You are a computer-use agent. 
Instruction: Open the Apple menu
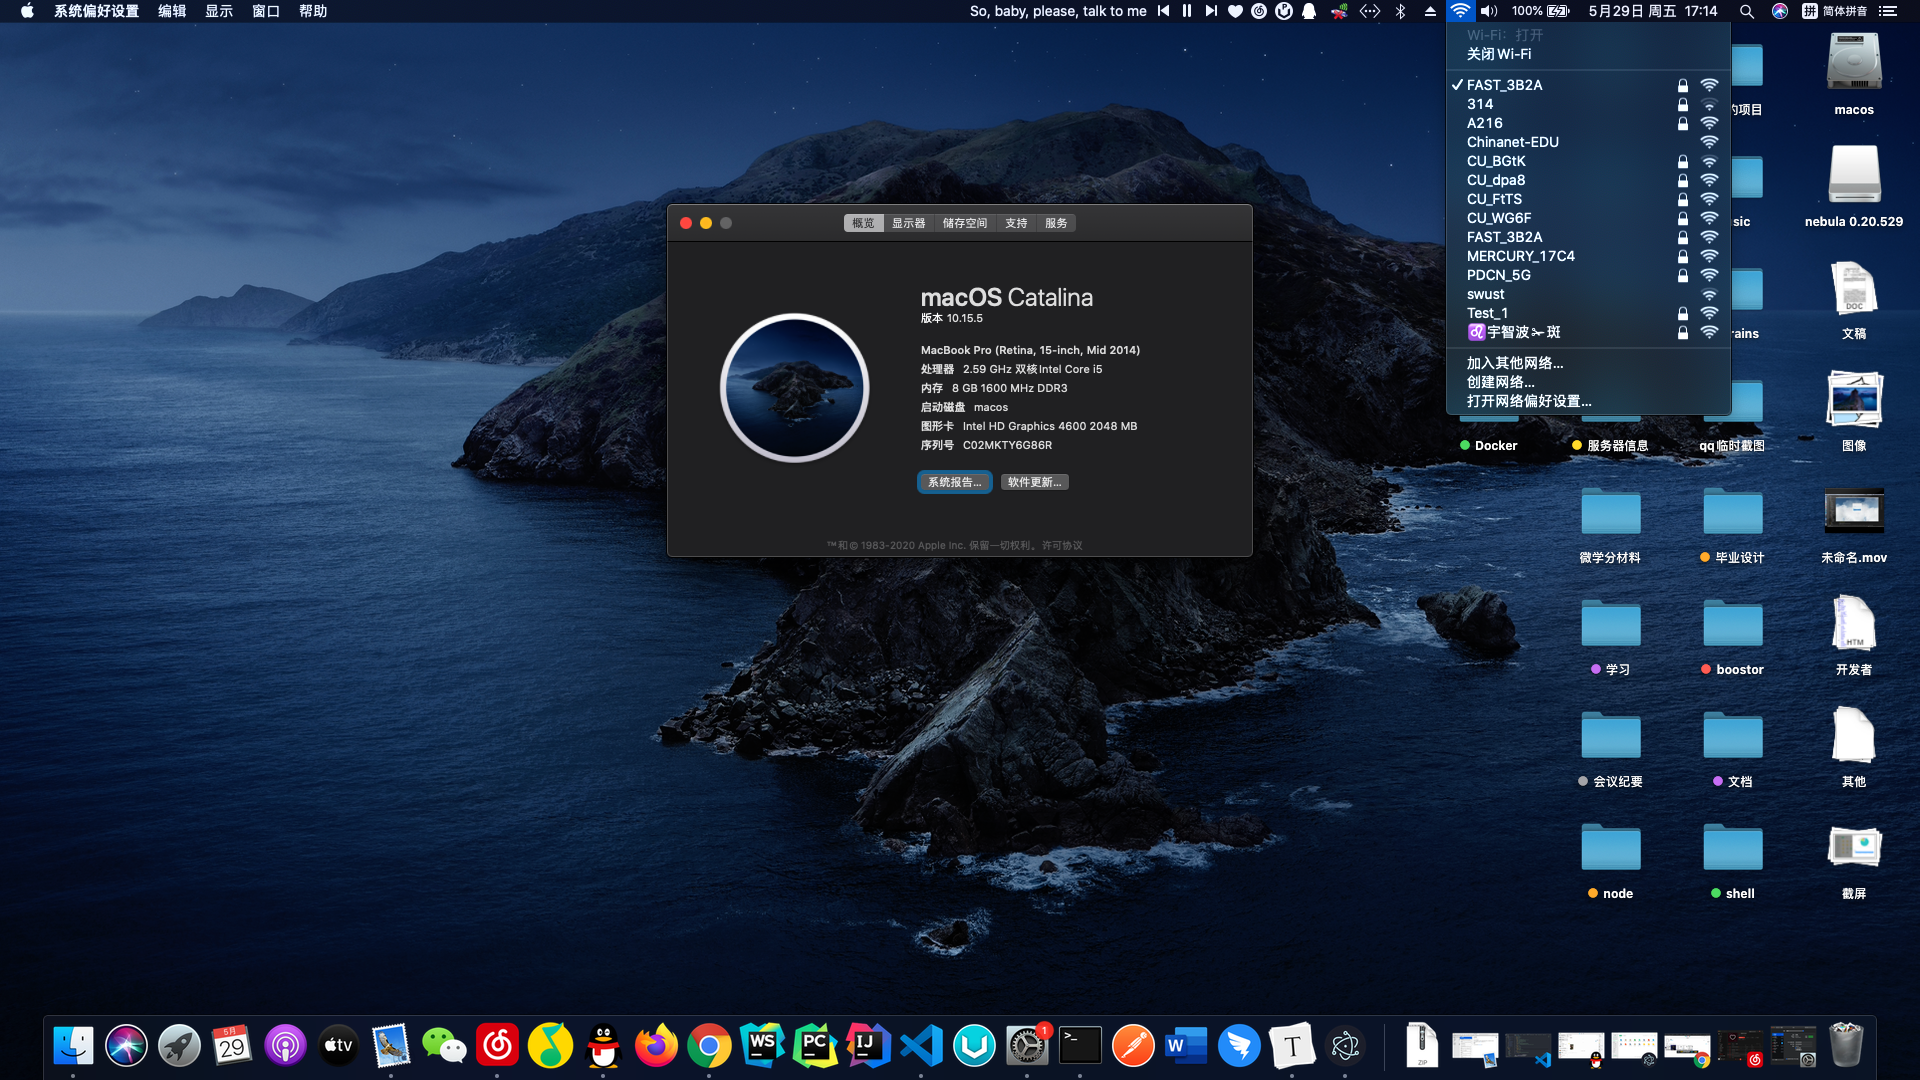[27, 11]
